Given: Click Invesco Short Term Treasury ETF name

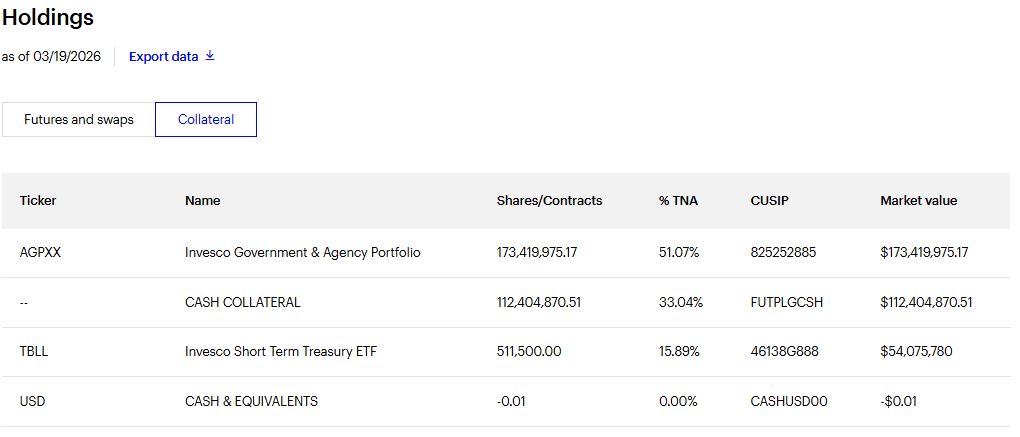Looking at the screenshot, I should (x=281, y=351).
